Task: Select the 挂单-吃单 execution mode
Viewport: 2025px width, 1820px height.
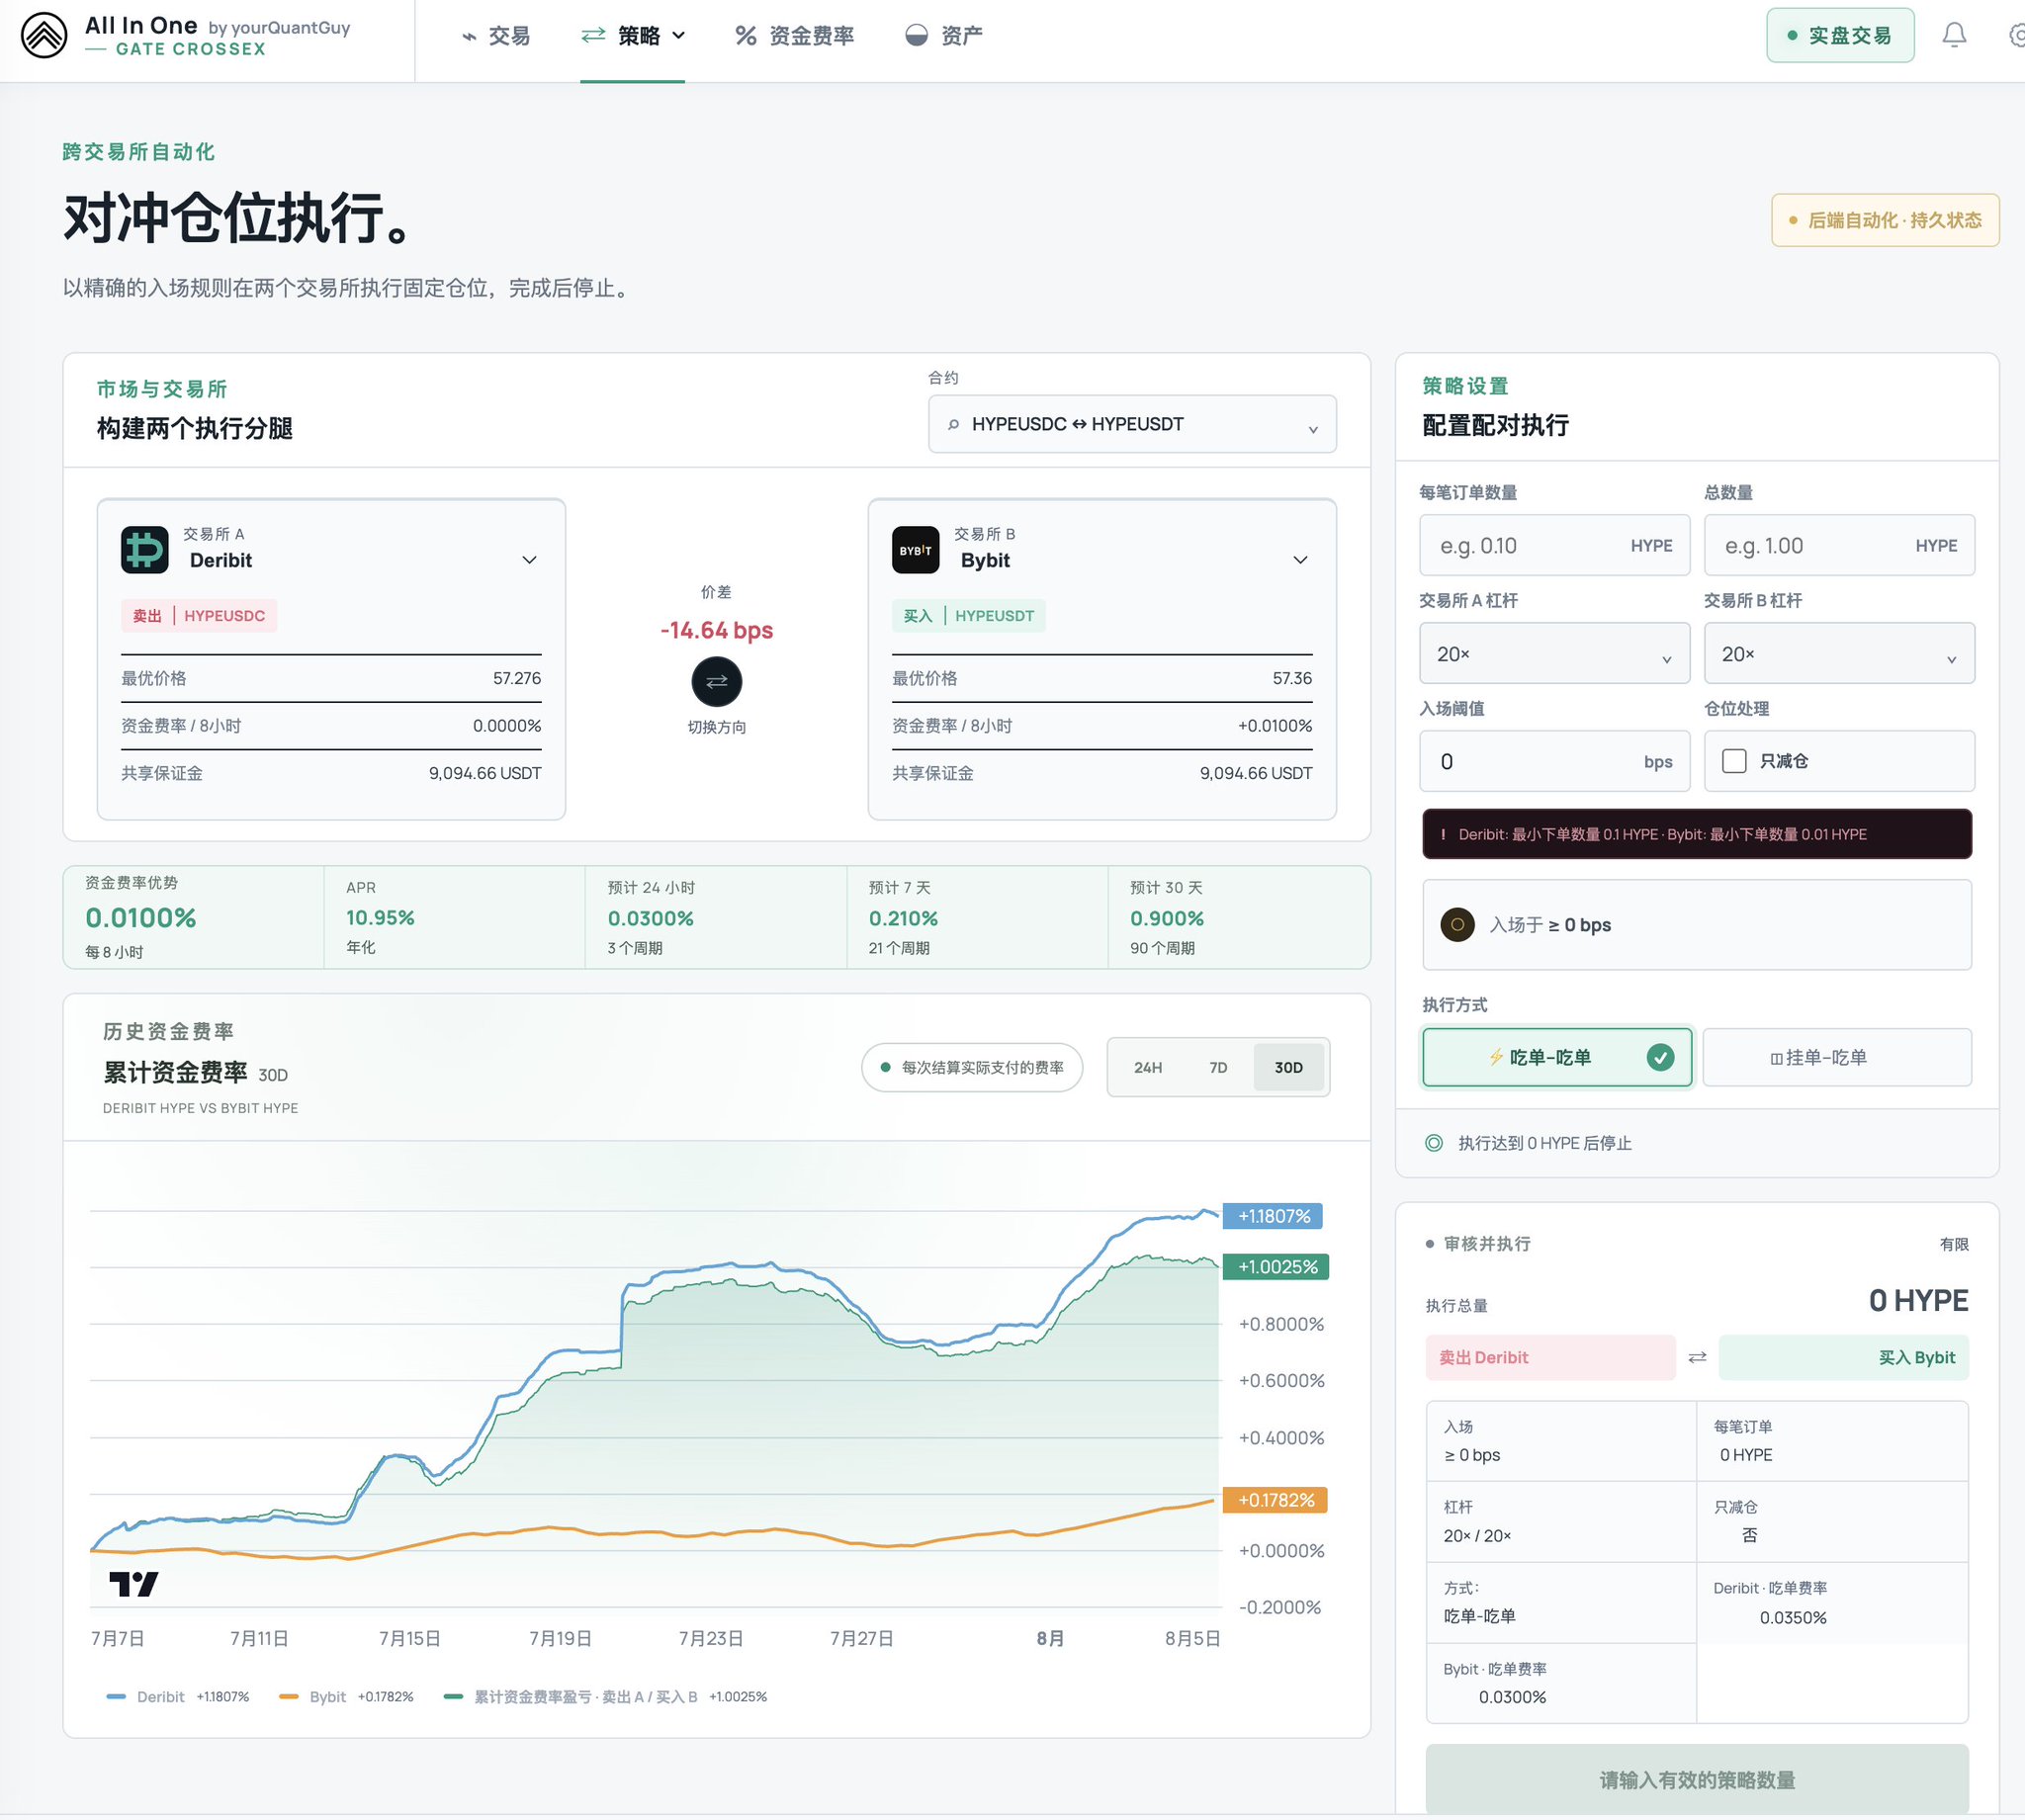Action: (x=1837, y=1057)
